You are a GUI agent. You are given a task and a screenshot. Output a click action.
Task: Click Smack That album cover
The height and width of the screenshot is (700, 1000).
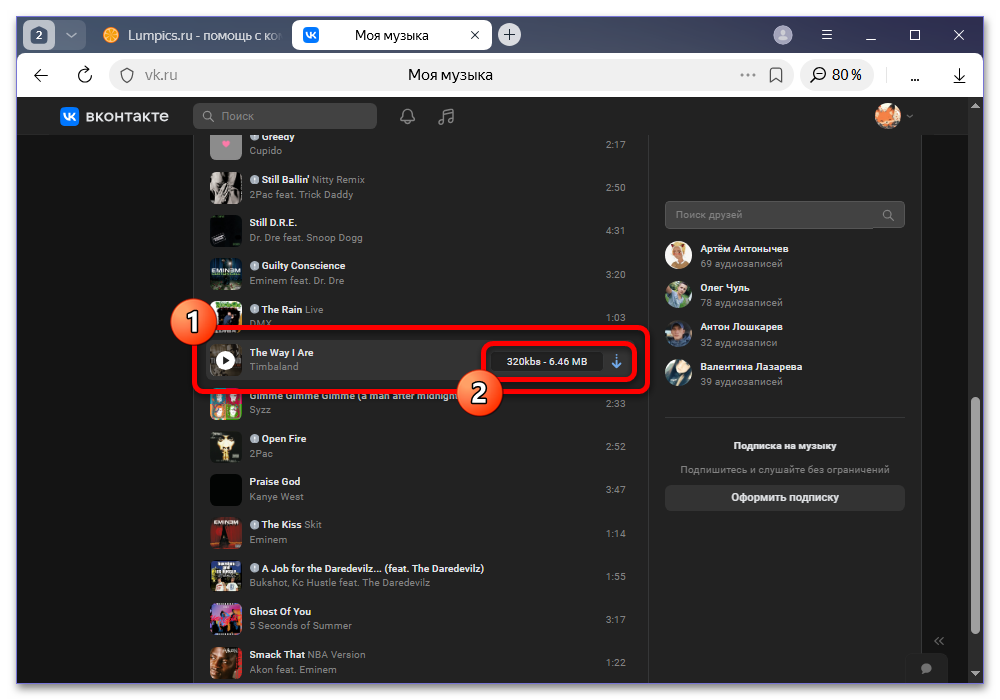[x=226, y=662]
